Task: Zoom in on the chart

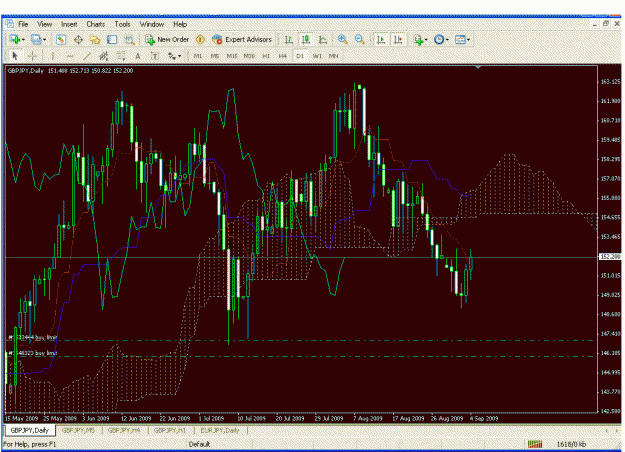Action: (x=342, y=39)
